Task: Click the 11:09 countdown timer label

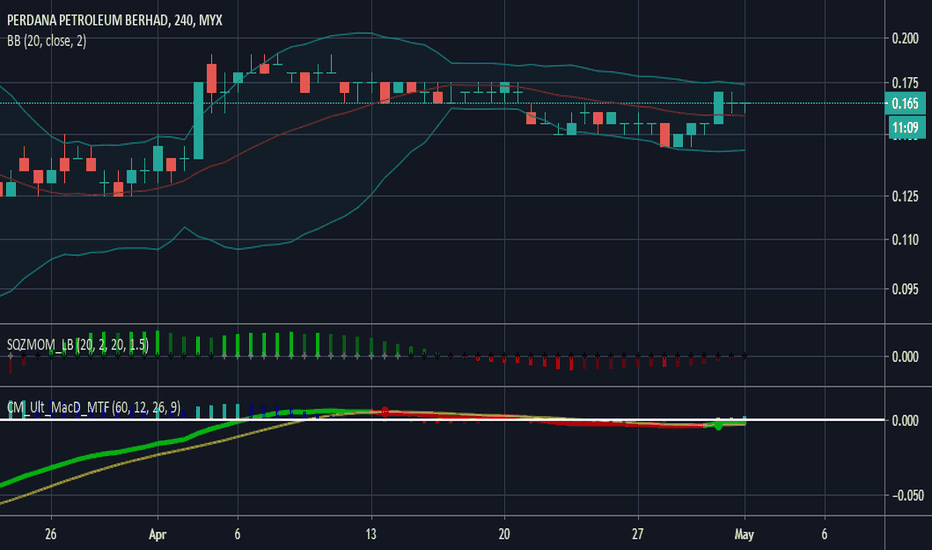Action: [905, 128]
